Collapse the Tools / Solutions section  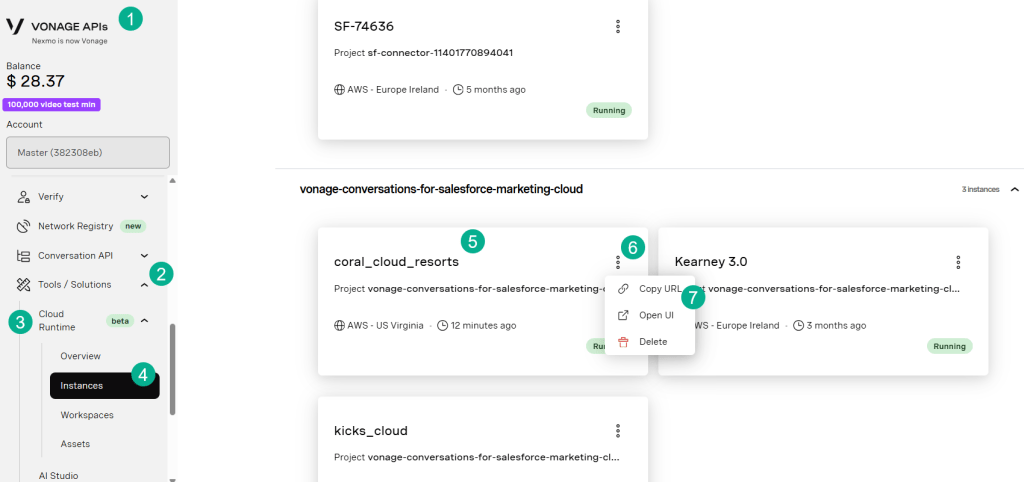(x=144, y=285)
